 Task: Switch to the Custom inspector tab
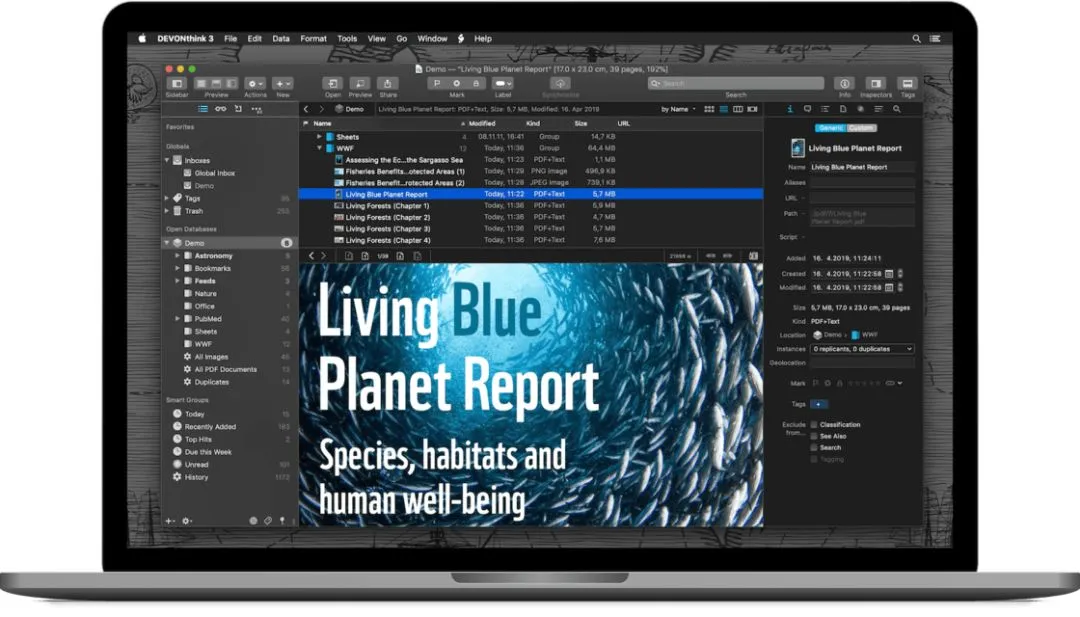(x=861, y=128)
